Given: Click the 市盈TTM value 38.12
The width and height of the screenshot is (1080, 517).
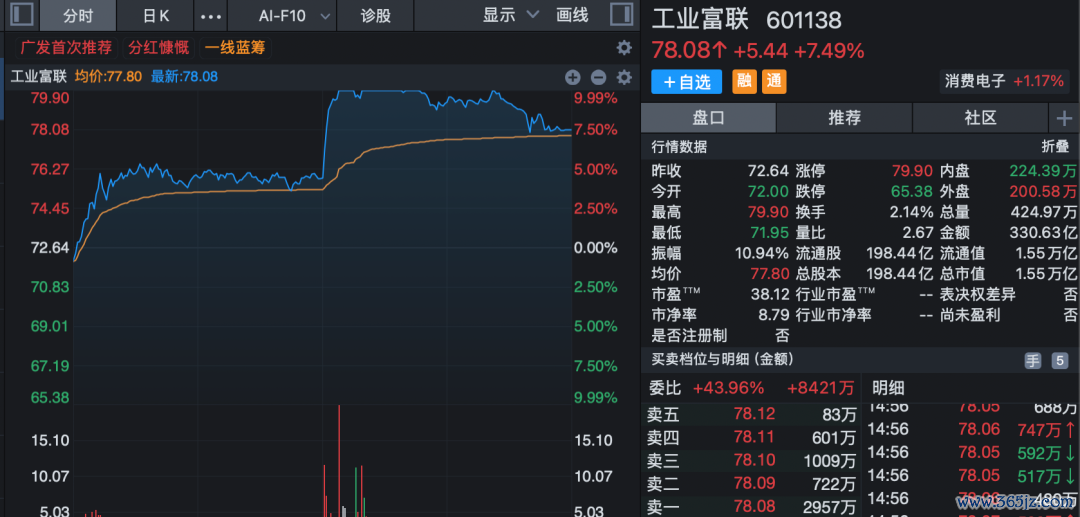Looking at the screenshot, I should 770,295.
